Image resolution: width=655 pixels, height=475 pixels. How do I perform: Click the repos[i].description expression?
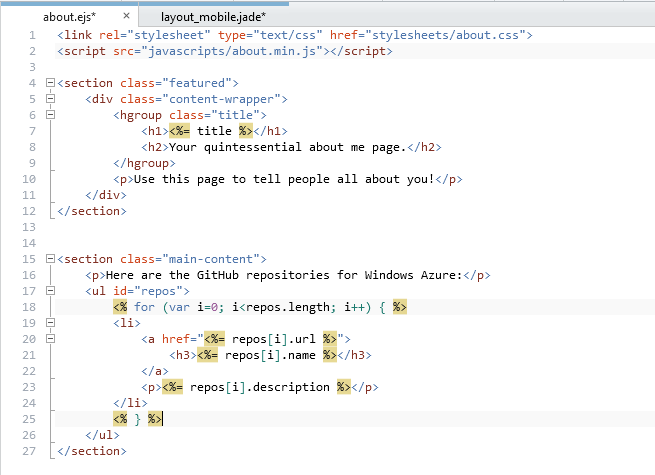pos(260,387)
